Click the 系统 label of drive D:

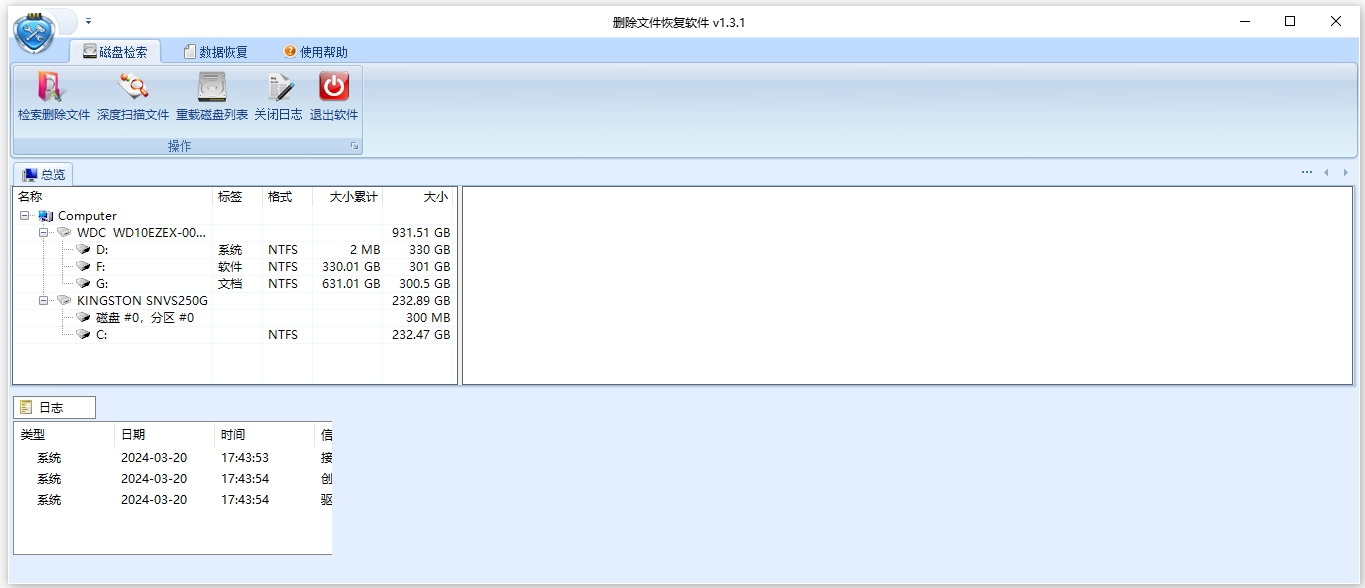point(230,250)
